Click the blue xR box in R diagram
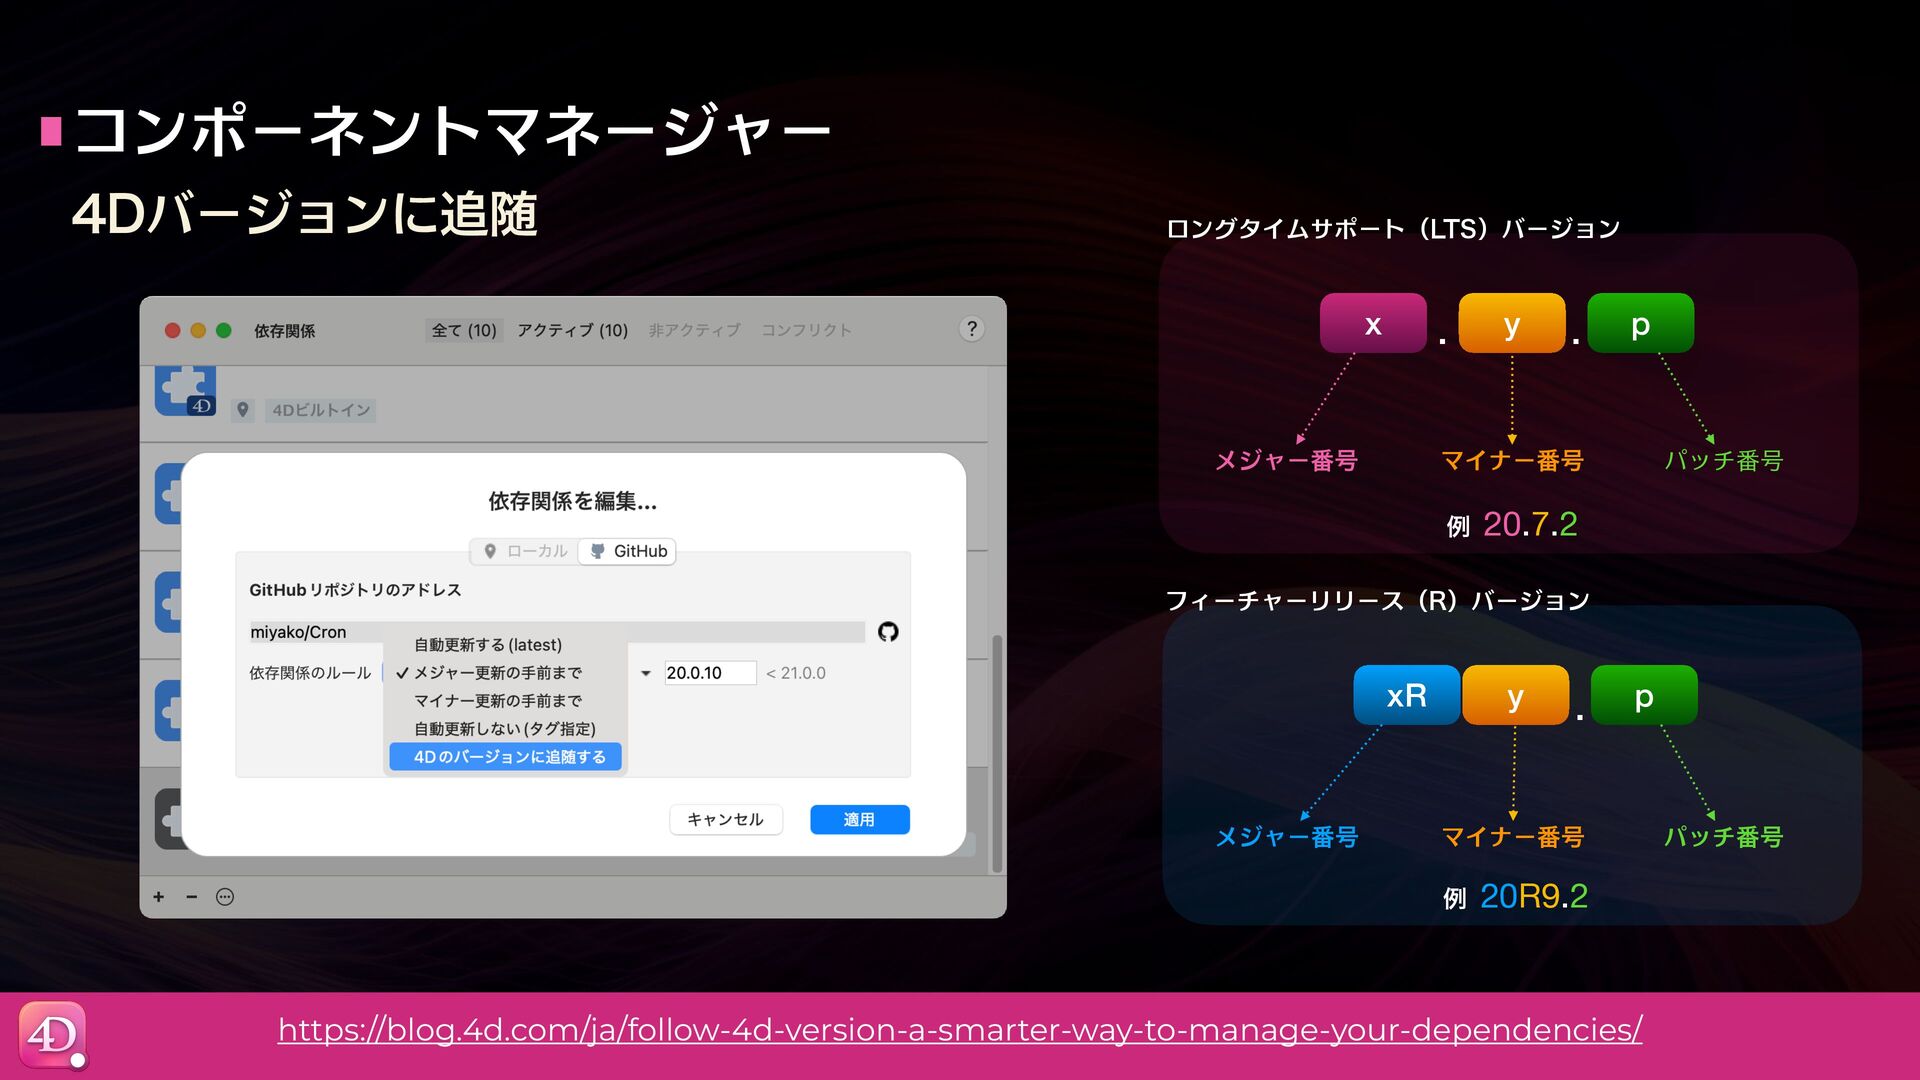This screenshot has width=1920, height=1080. pyautogui.click(x=1406, y=695)
